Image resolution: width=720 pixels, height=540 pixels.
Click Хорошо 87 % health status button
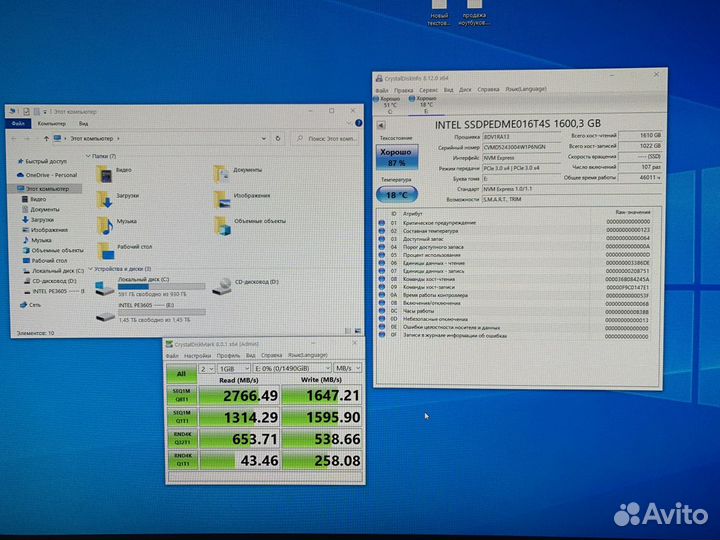pyautogui.click(x=397, y=157)
